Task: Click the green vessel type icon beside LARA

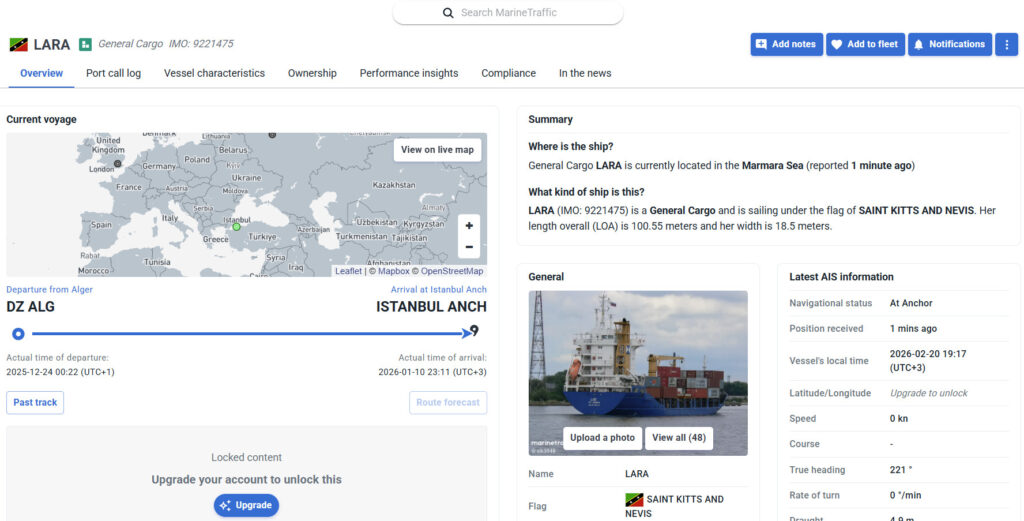Action: point(86,44)
